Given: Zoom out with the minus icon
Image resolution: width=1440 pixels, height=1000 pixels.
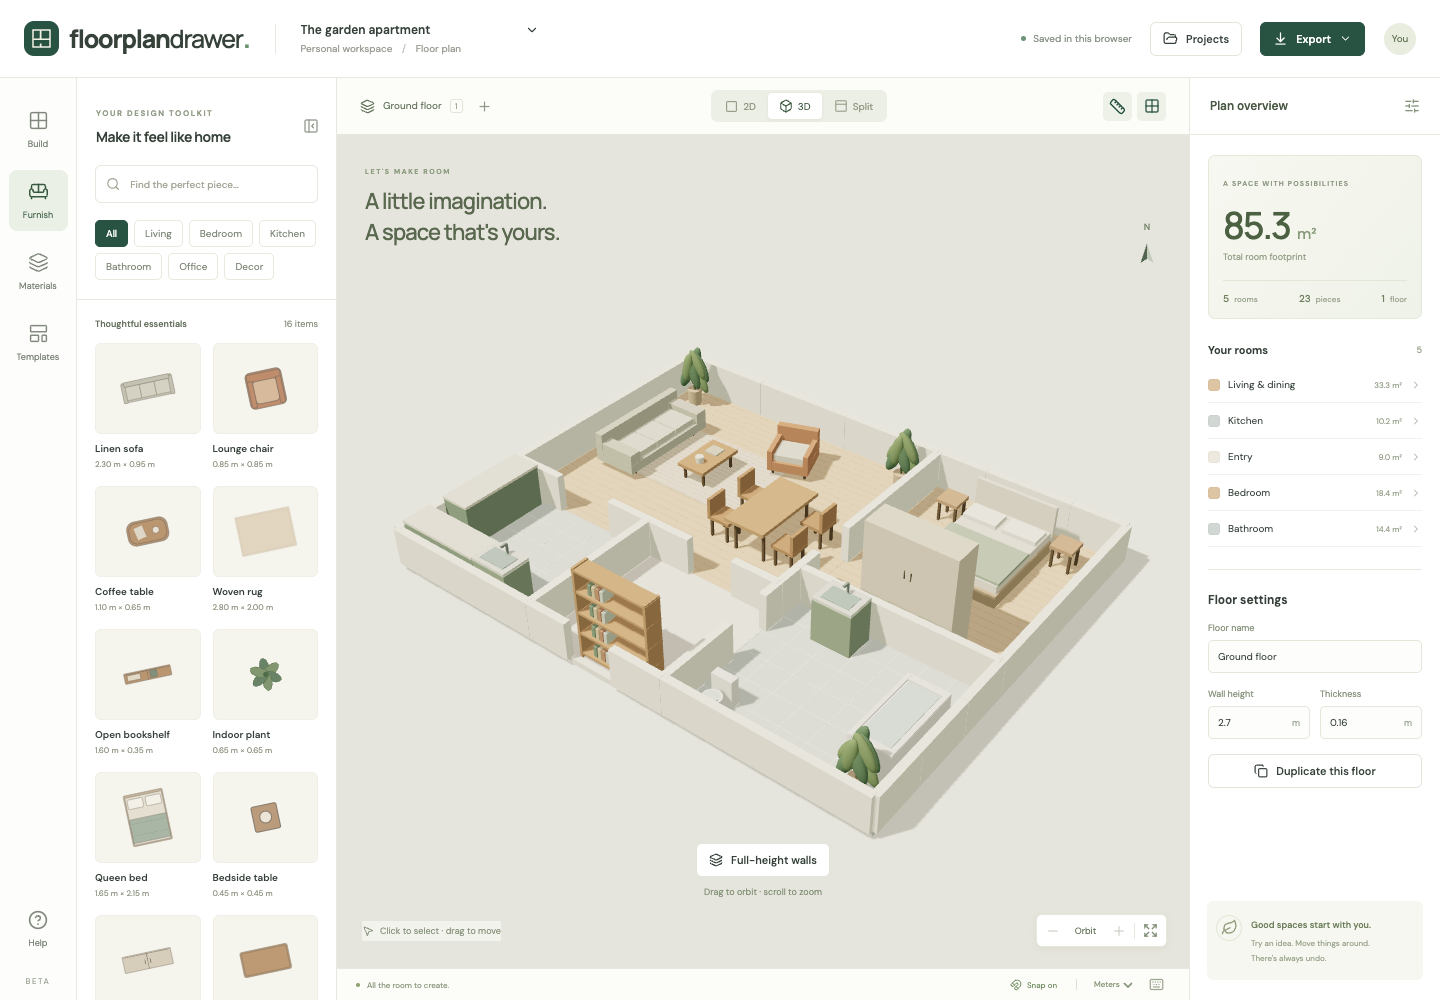Looking at the screenshot, I should (x=1053, y=931).
